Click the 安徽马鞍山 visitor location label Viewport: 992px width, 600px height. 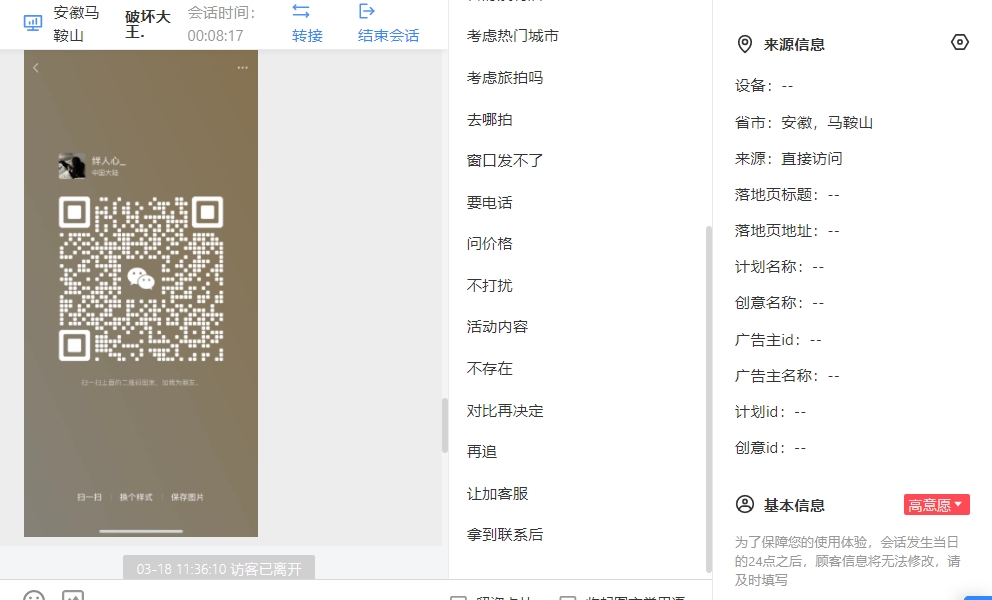(76, 24)
